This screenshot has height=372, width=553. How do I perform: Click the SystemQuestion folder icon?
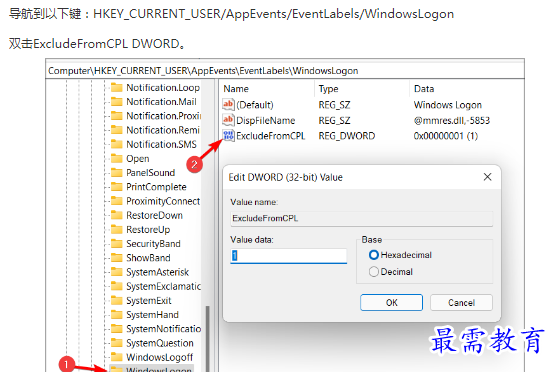coord(116,343)
